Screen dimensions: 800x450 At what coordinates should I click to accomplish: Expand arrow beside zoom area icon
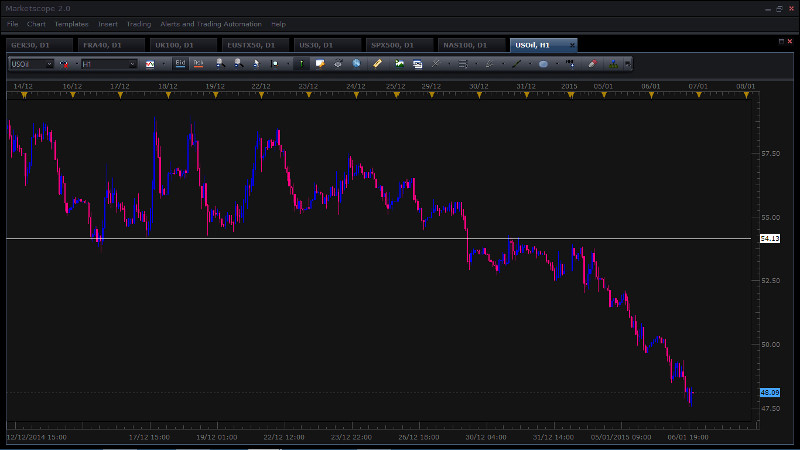pyautogui.click(x=288, y=64)
